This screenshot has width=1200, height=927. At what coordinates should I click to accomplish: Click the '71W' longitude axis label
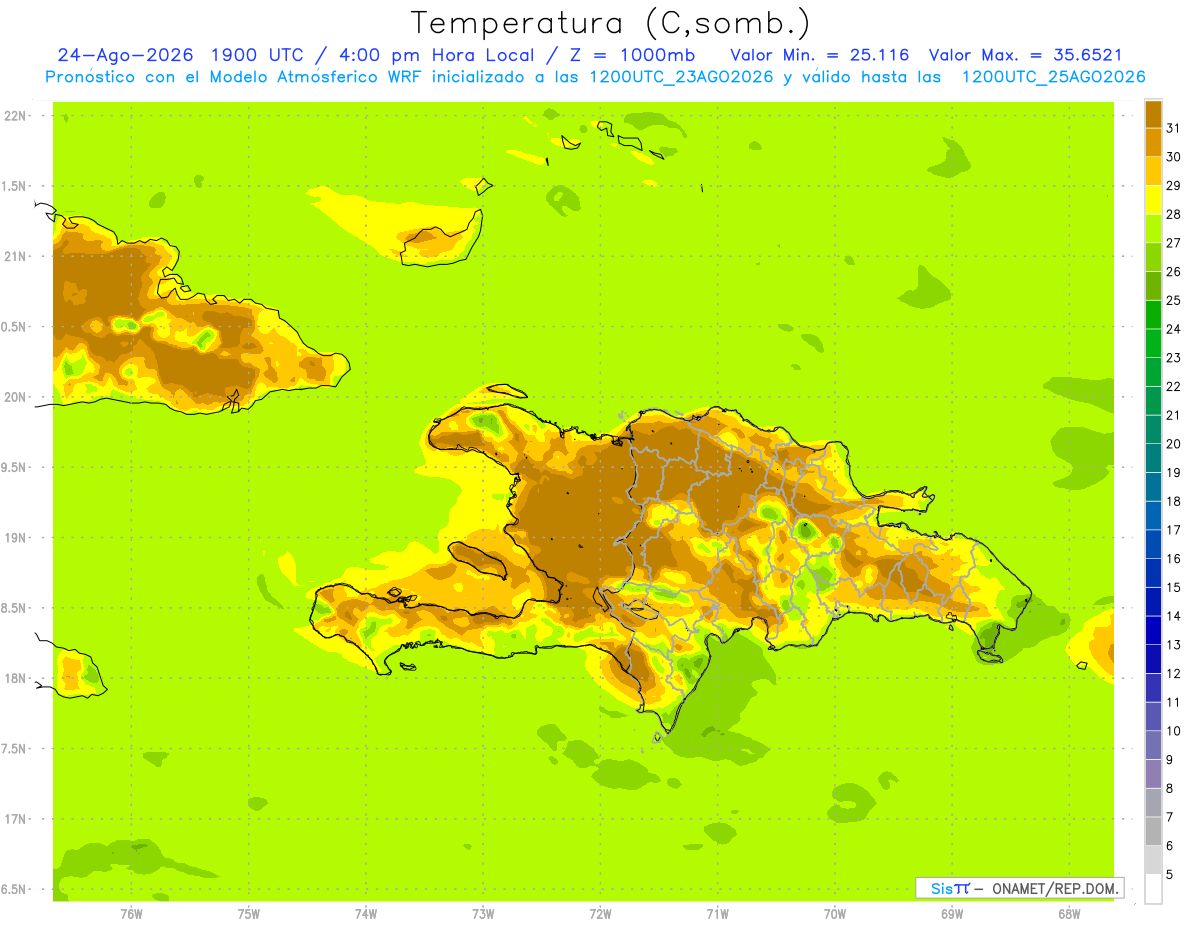pyautogui.click(x=717, y=914)
